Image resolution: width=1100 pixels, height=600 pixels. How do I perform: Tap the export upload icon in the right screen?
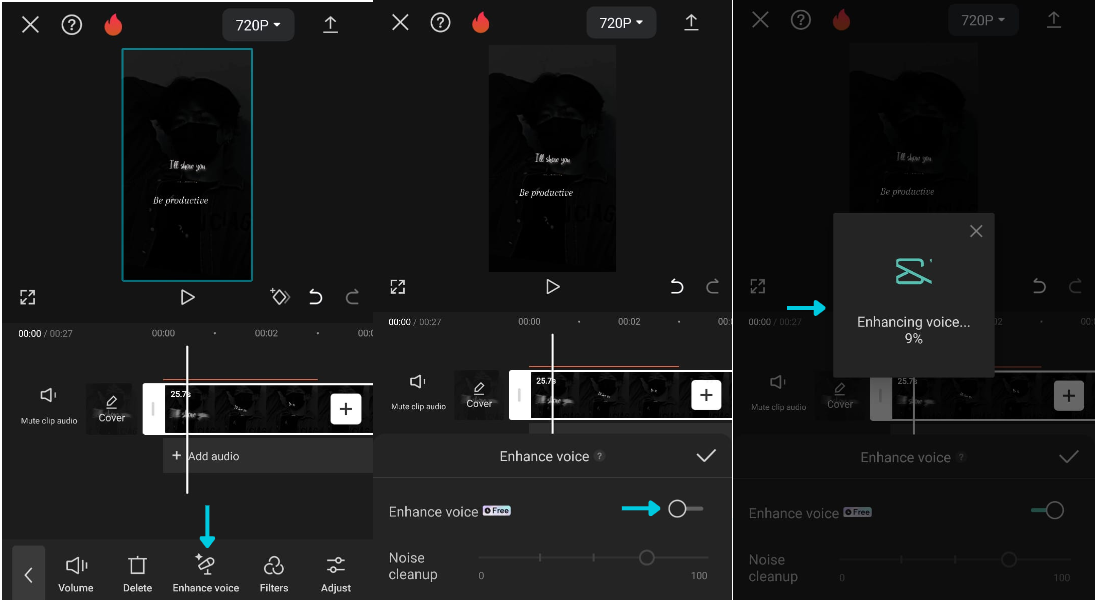point(1054,20)
